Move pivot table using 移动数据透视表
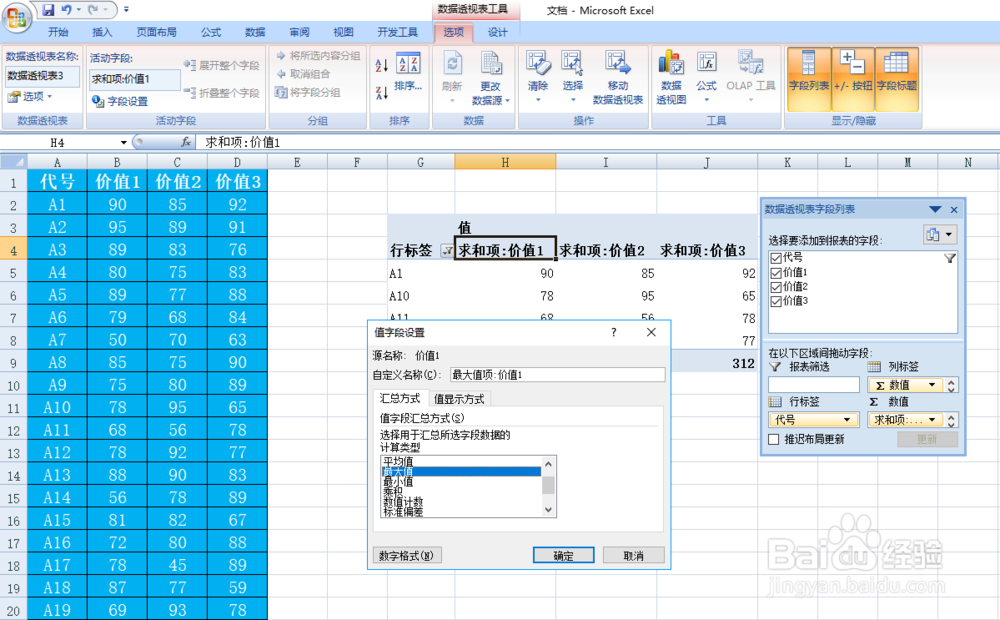 point(617,78)
